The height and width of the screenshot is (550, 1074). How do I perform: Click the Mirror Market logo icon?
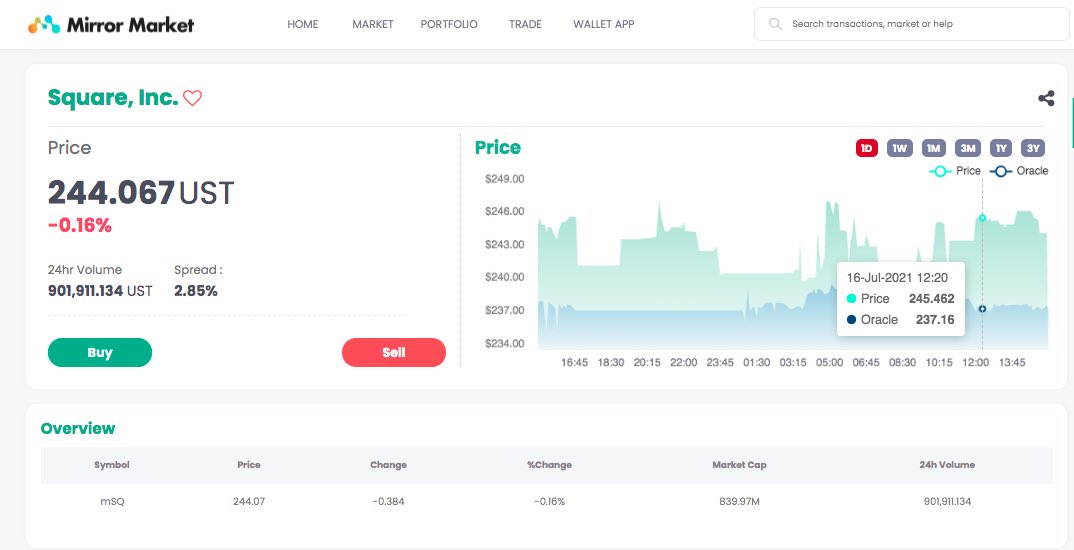point(44,25)
